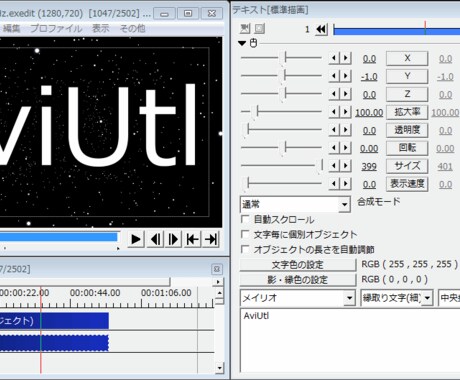Click the サイズ button
This screenshot has width=460, height=380.
coord(407,166)
